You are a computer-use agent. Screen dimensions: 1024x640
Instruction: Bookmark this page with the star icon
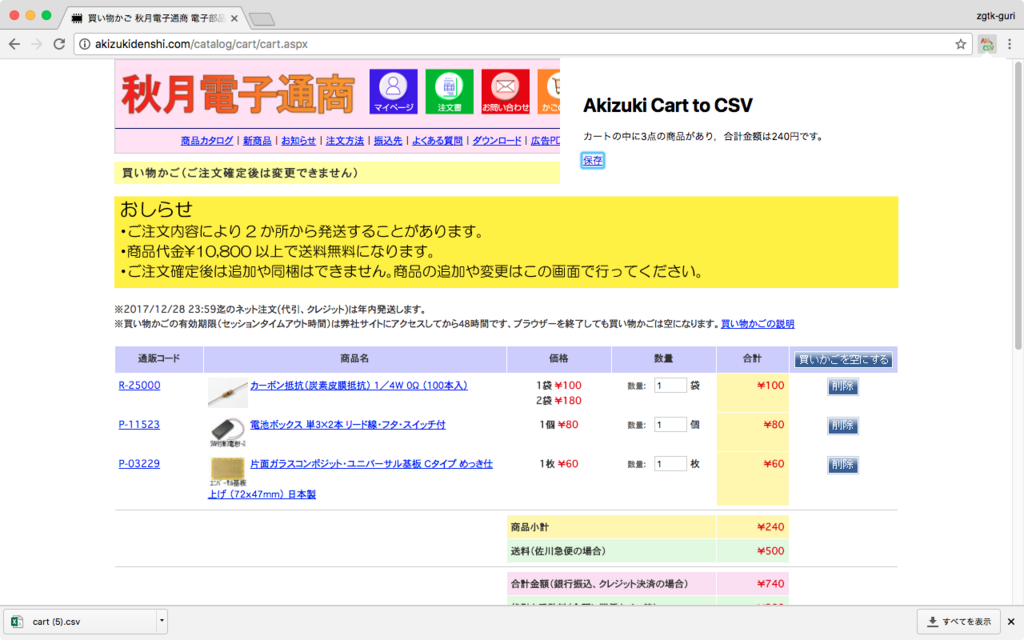click(960, 44)
